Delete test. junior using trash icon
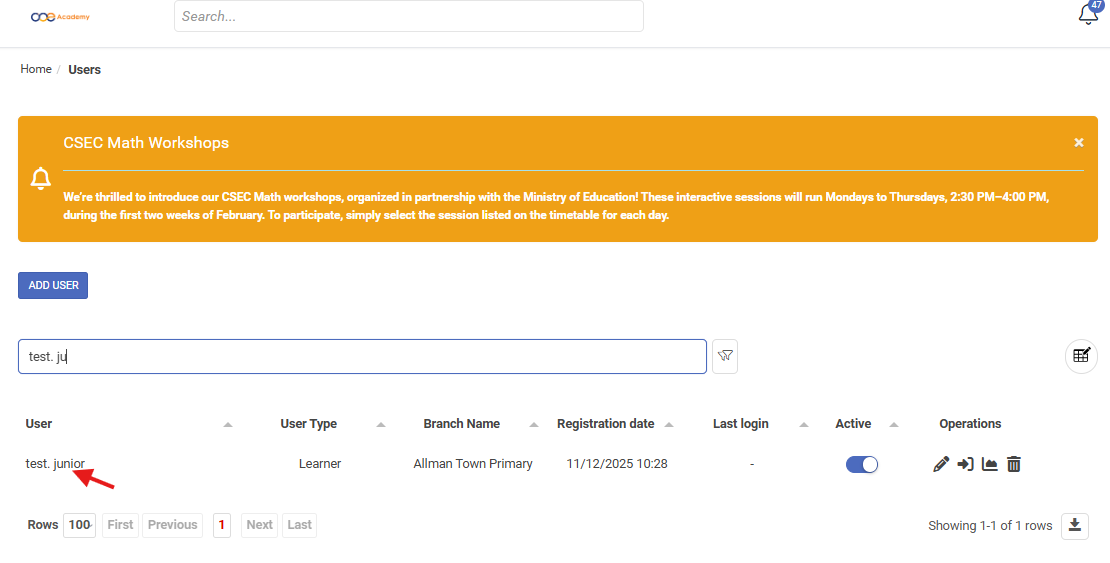 pyautogui.click(x=1013, y=464)
